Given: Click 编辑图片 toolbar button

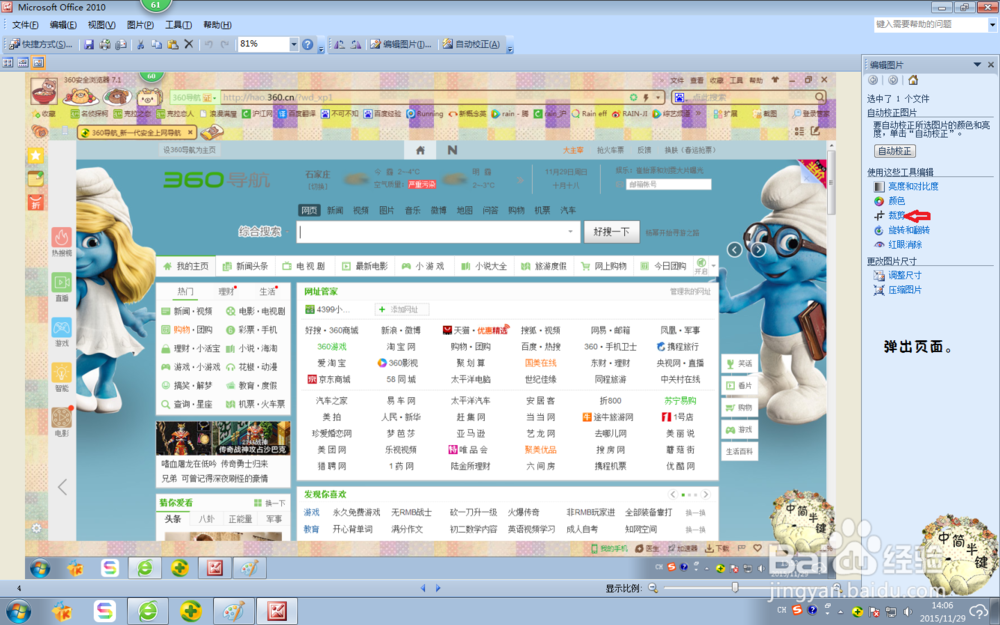Looking at the screenshot, I should tap(402, 44).
